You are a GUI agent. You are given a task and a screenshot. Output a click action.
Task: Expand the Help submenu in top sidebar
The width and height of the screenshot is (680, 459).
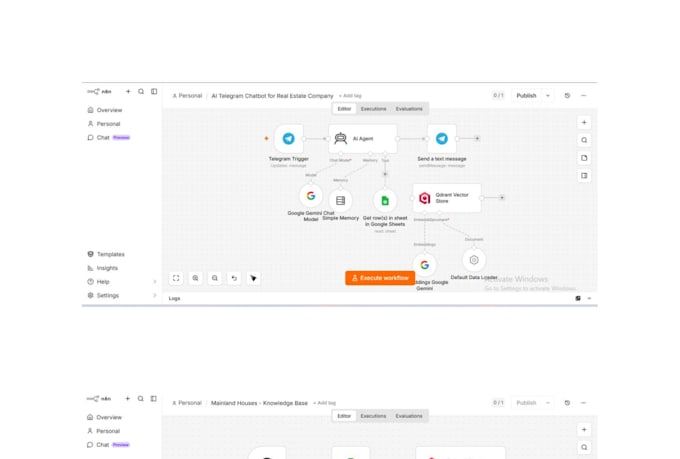tap(155, 282)
